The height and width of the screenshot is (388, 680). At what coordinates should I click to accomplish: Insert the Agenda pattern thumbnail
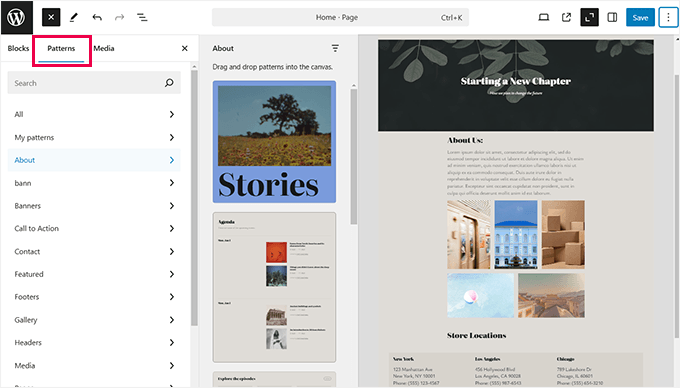coord(274,287)
